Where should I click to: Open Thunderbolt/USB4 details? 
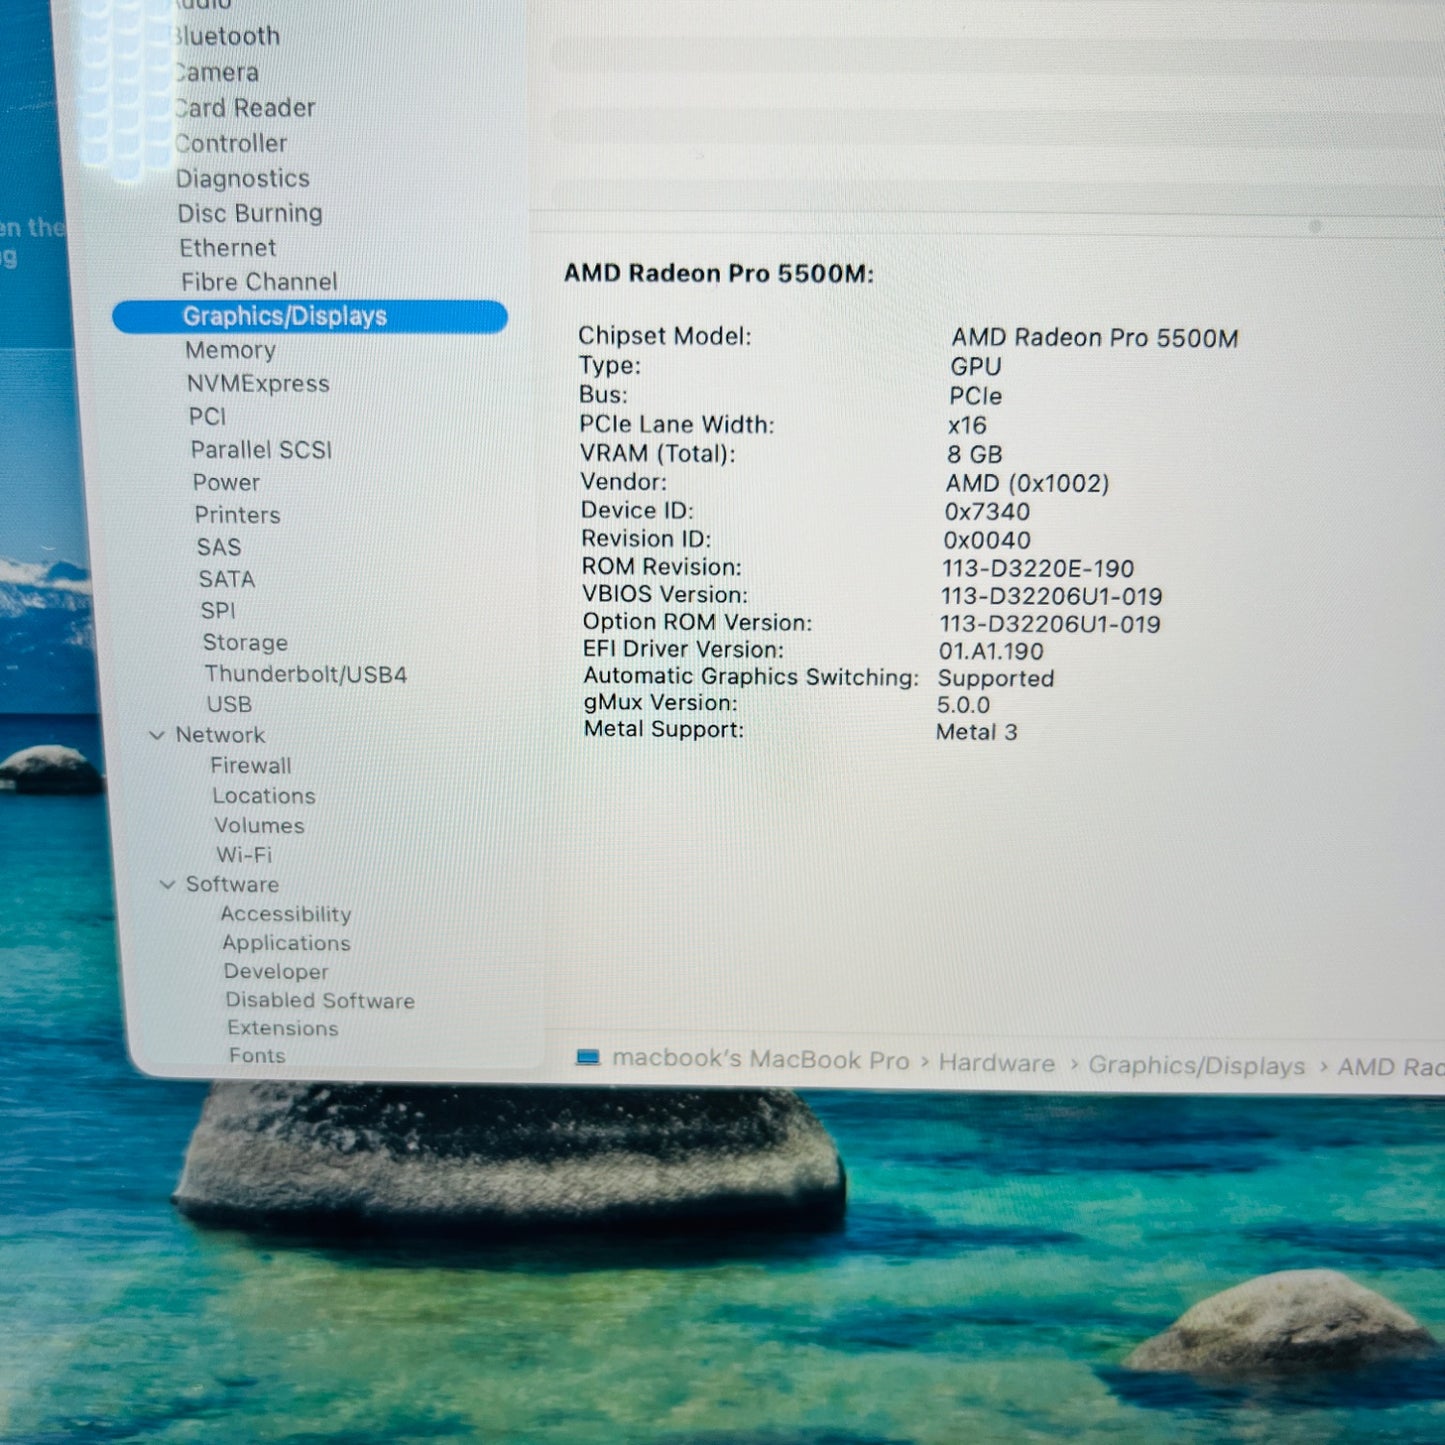coord(305,674)
